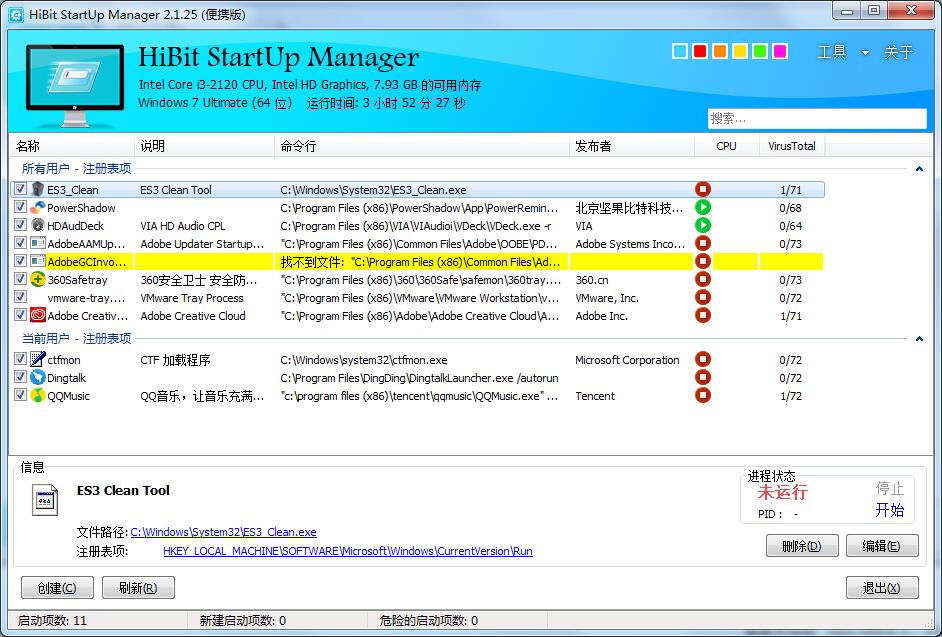
Task: Click the Adobe Creative Cloud row icon
Action: pyautogui.click(x=38, y=316)
